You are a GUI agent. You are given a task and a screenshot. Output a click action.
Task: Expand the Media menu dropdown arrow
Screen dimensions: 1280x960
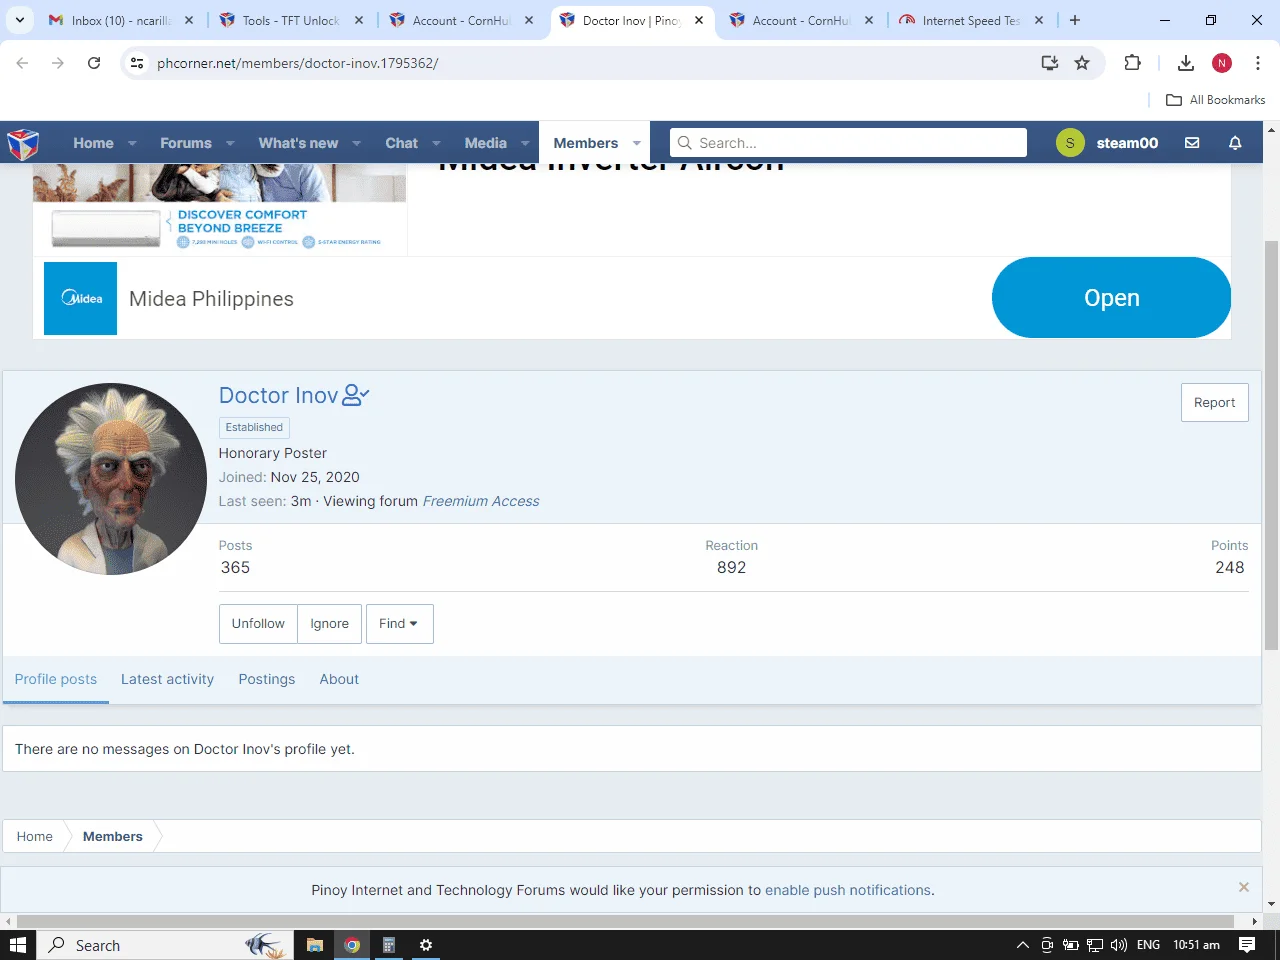[x=525, y=143]
